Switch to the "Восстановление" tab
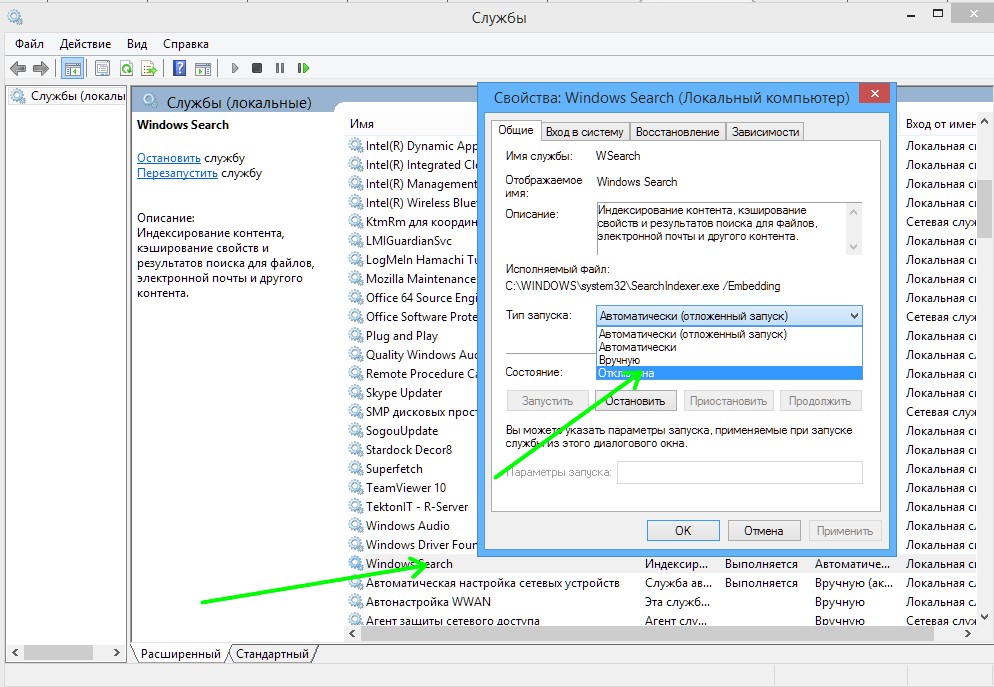The width and height of the screenshot is (994, 687). (x=677, y=132)
